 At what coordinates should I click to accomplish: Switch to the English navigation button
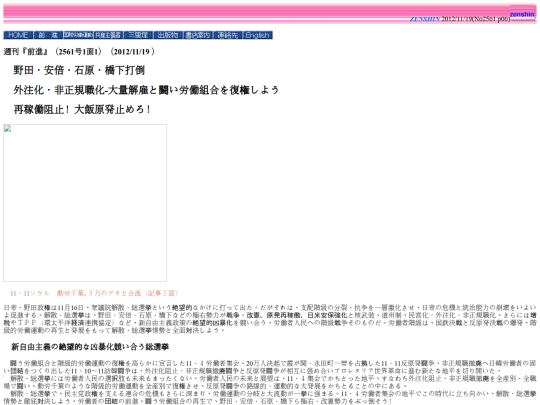pos(258,35)
